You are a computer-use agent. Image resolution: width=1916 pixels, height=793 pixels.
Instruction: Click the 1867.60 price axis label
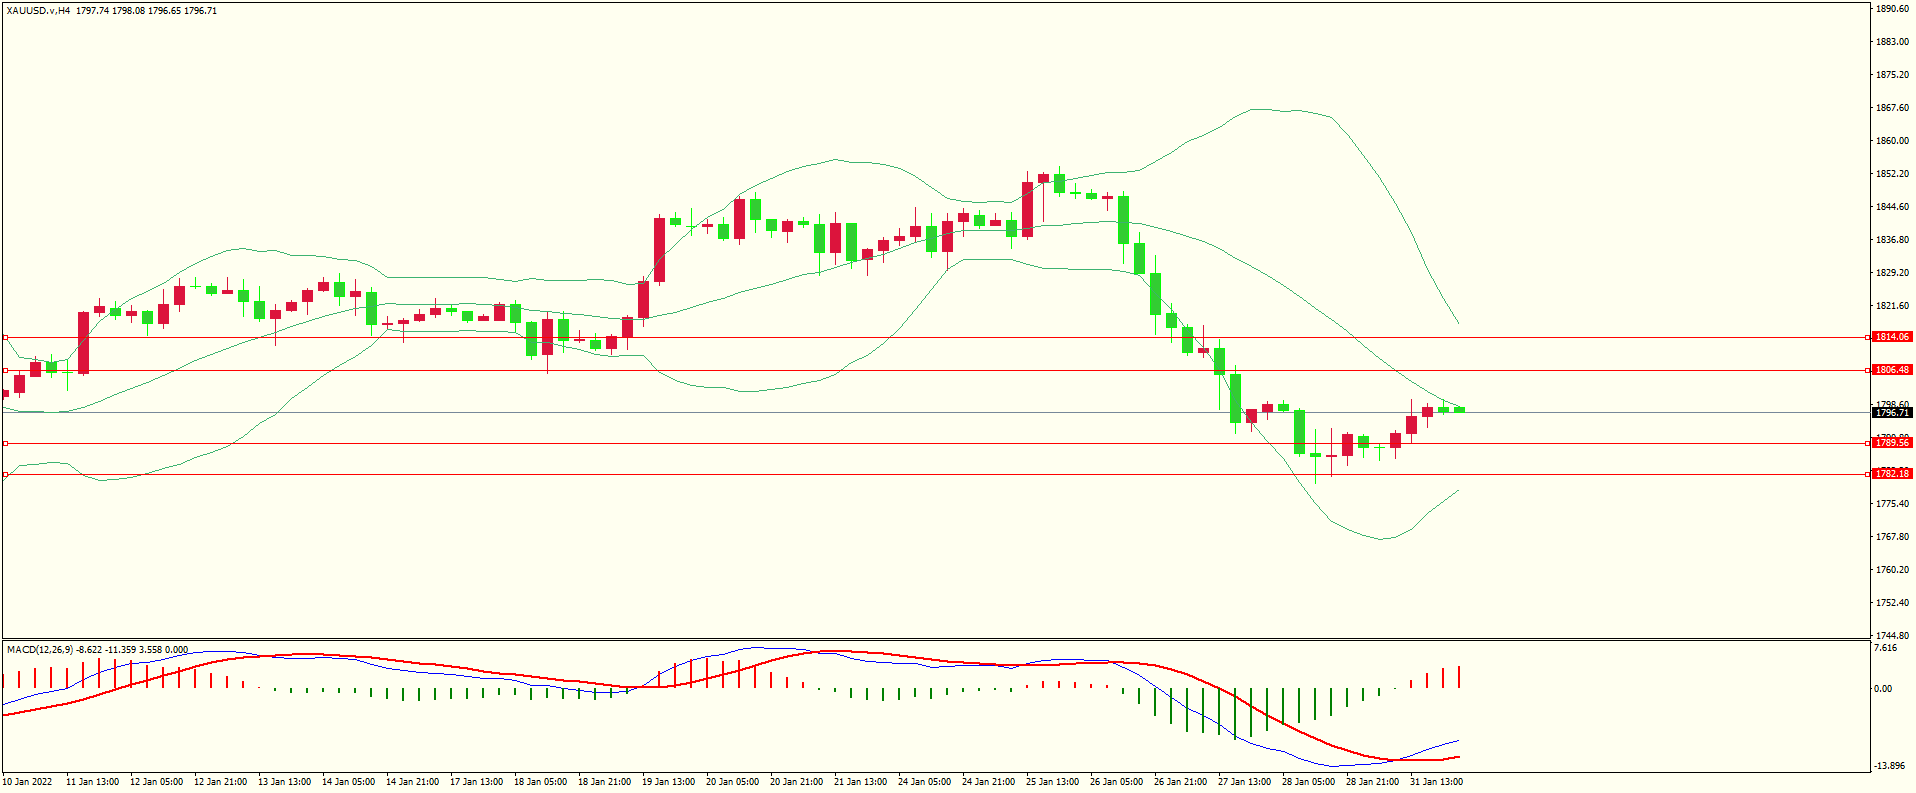coord(1892,108)
